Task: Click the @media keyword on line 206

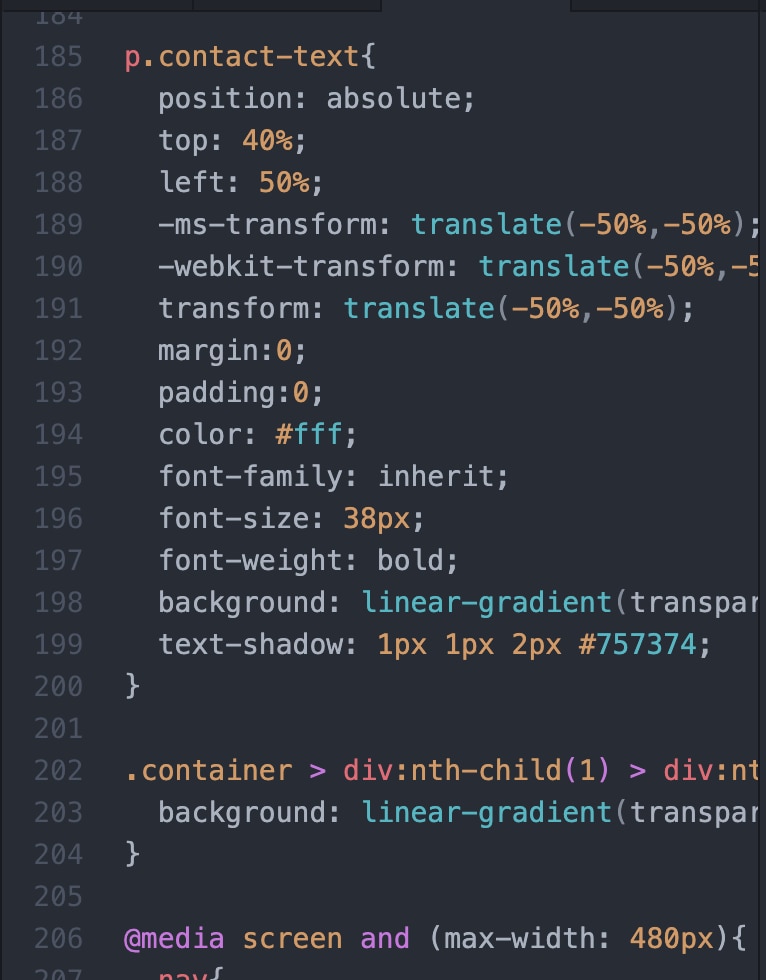Action: tap(174, 939)
